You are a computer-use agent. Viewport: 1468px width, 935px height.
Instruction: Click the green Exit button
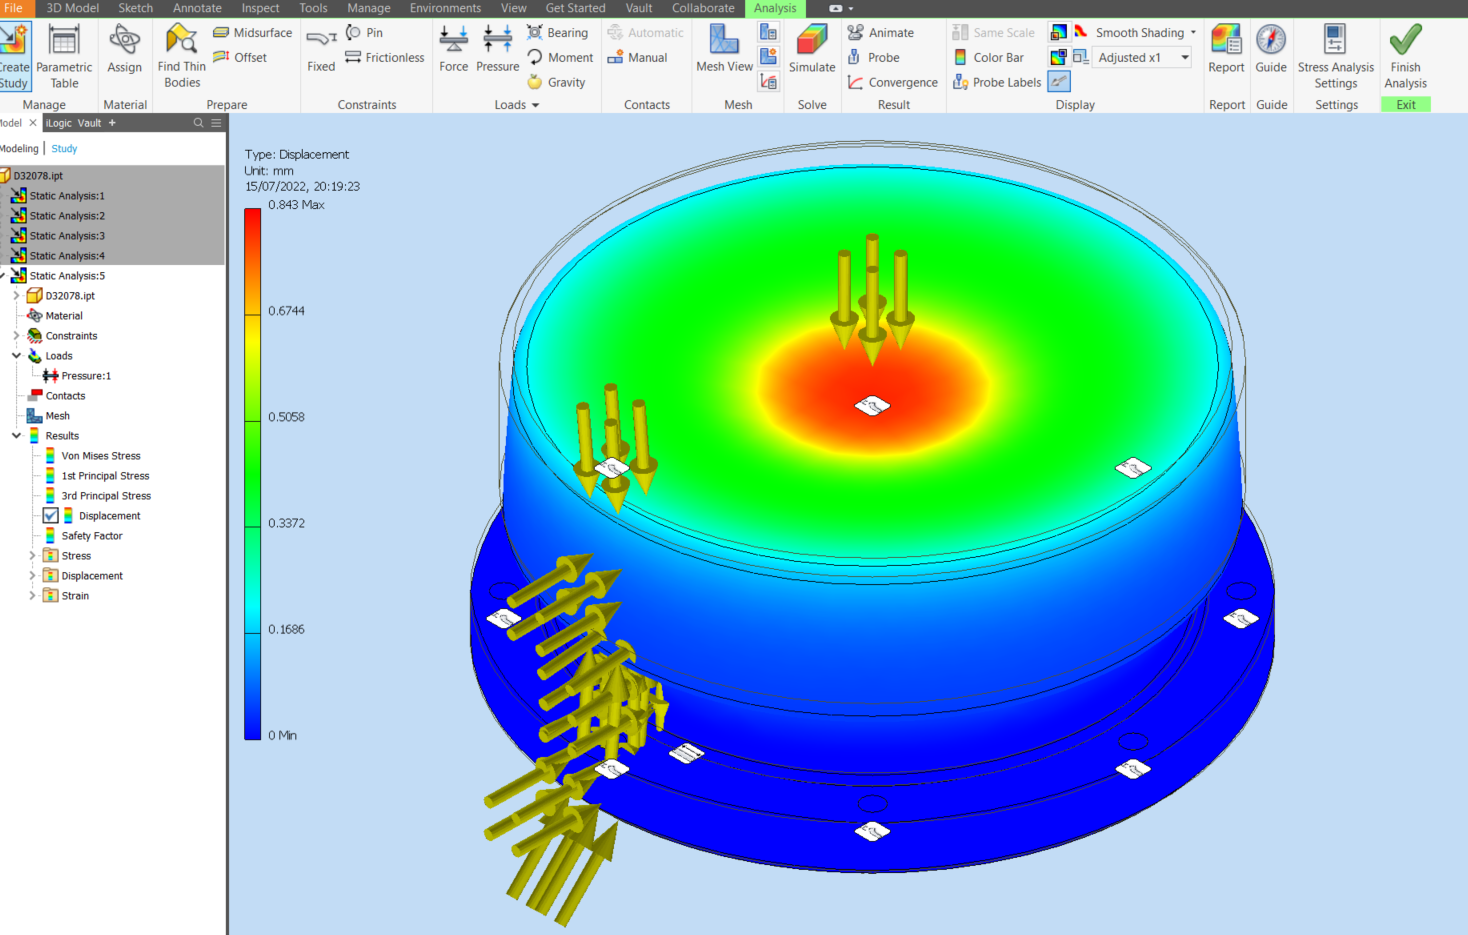click(x=1405, y=103)
